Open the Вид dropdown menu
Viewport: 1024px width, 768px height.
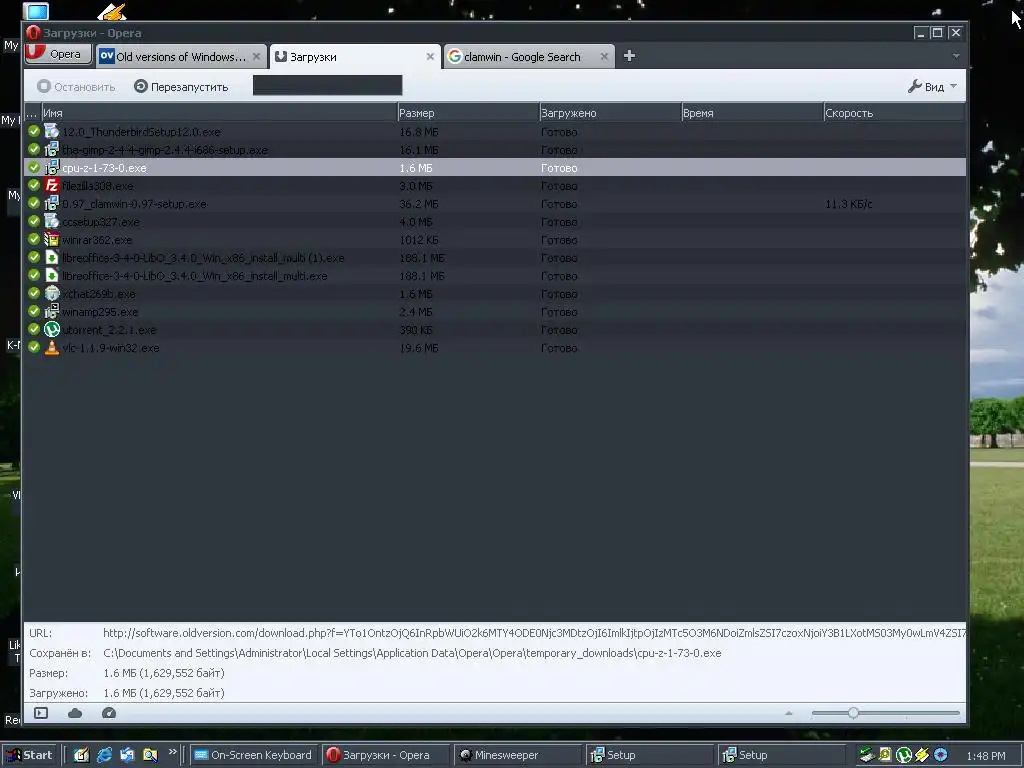click(932, 87)
